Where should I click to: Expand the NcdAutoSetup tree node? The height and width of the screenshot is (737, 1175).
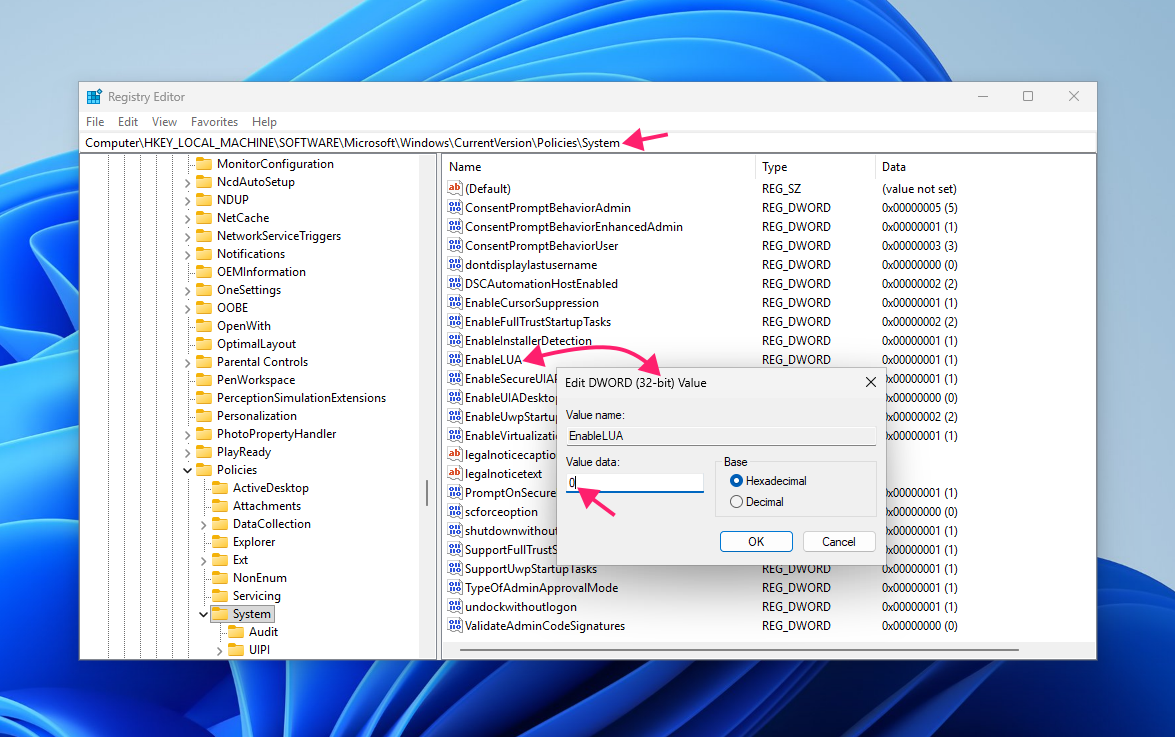[x=187, y=183]
